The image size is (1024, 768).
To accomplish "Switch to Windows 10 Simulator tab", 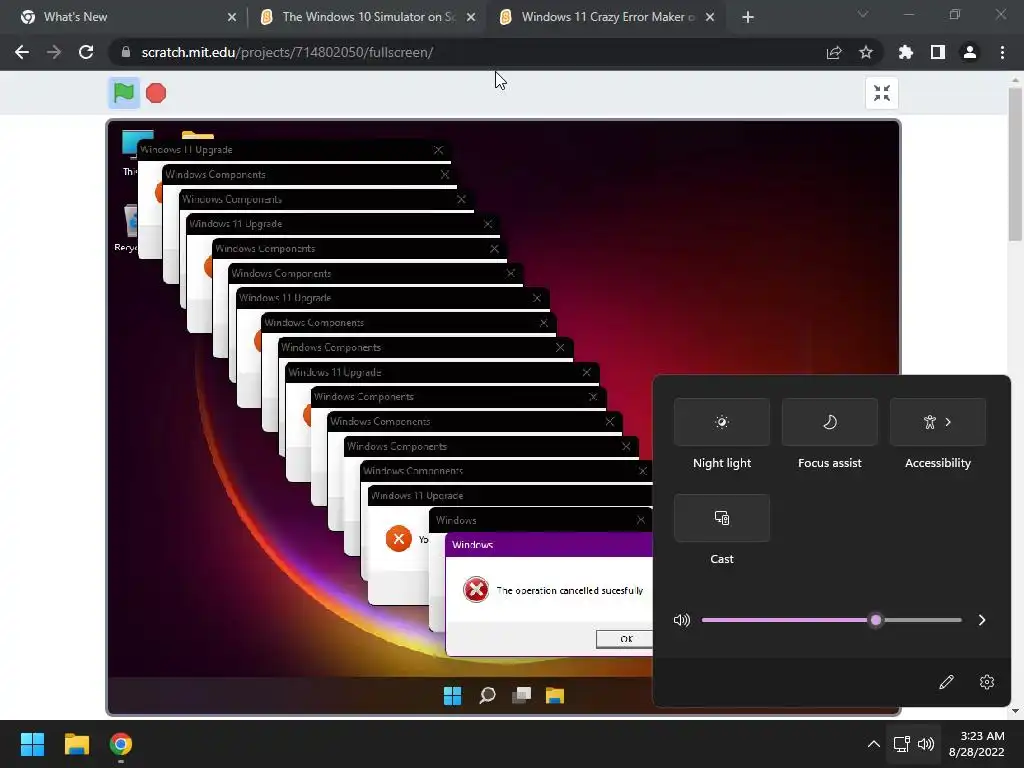I will [x=367, y=17].
